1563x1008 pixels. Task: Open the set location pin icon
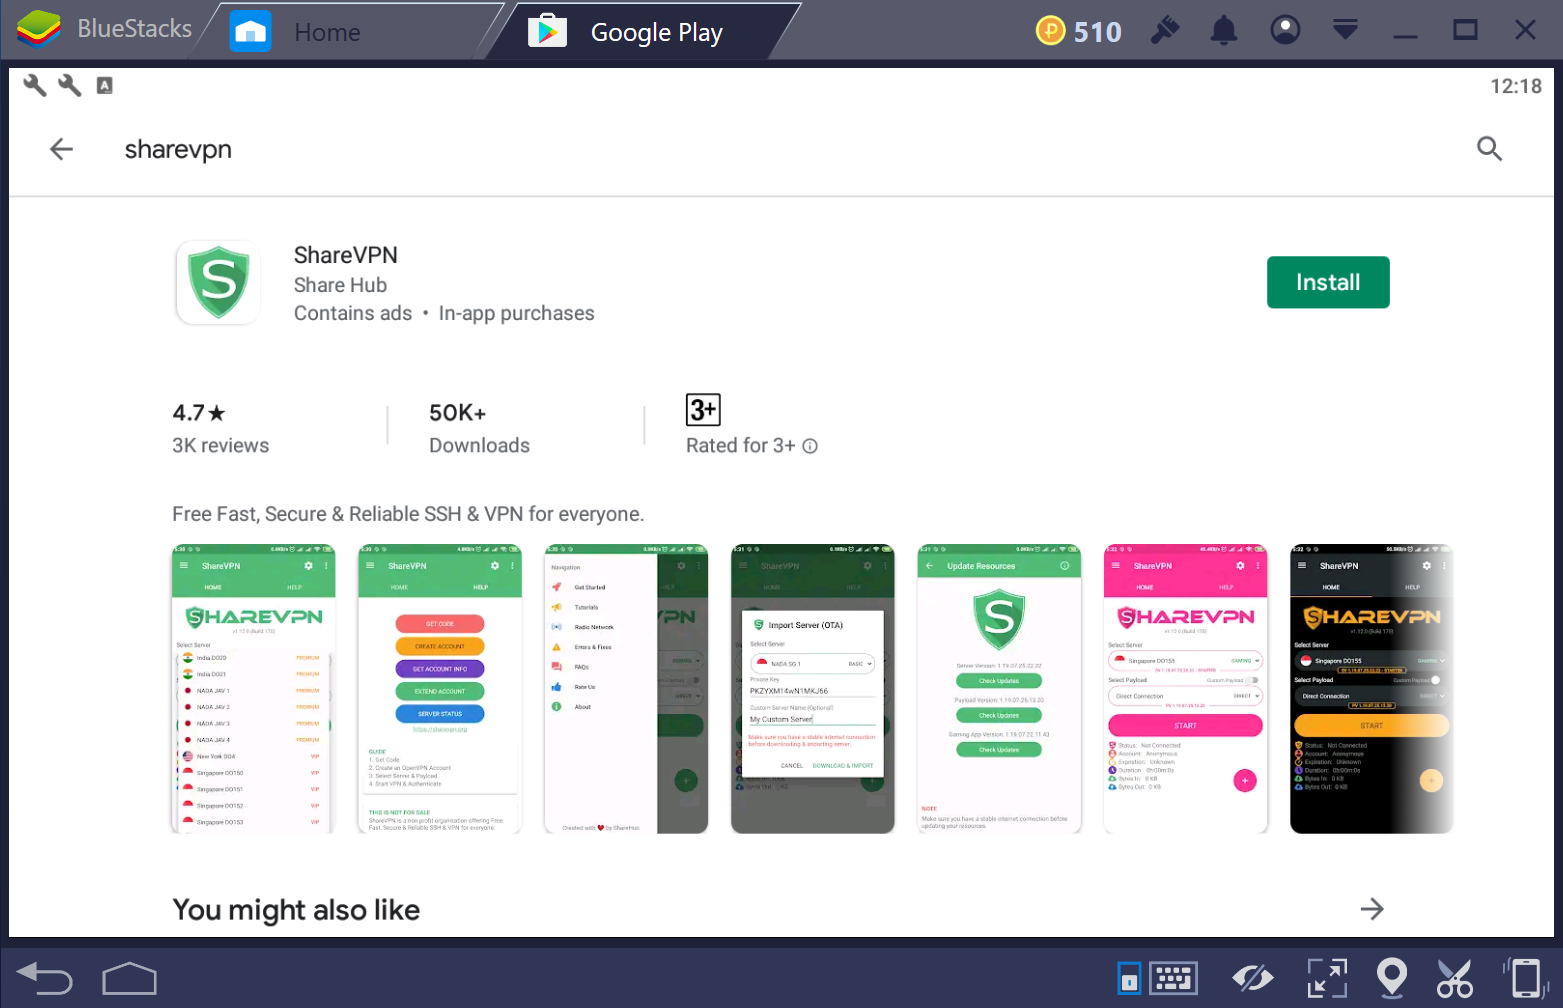click(x=1392, y=978)
